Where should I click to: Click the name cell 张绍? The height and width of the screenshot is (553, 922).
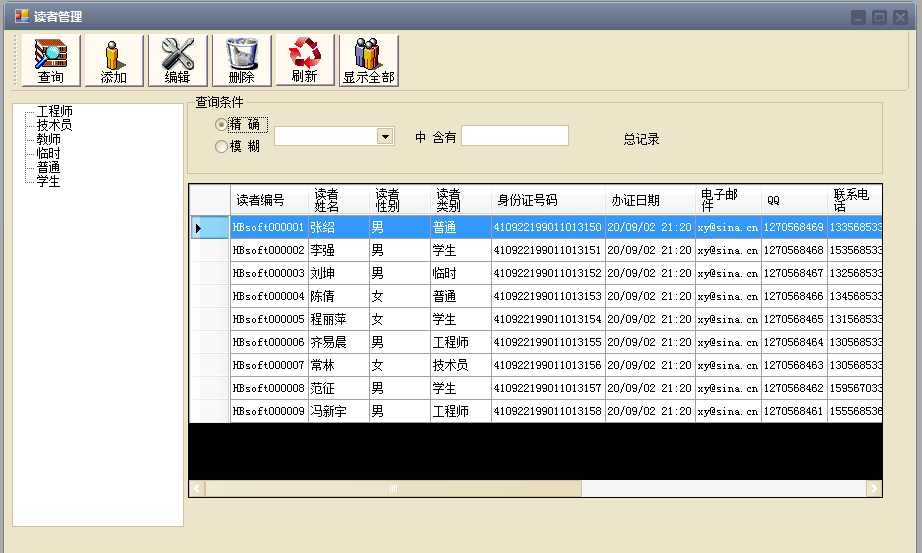point(339,228)
